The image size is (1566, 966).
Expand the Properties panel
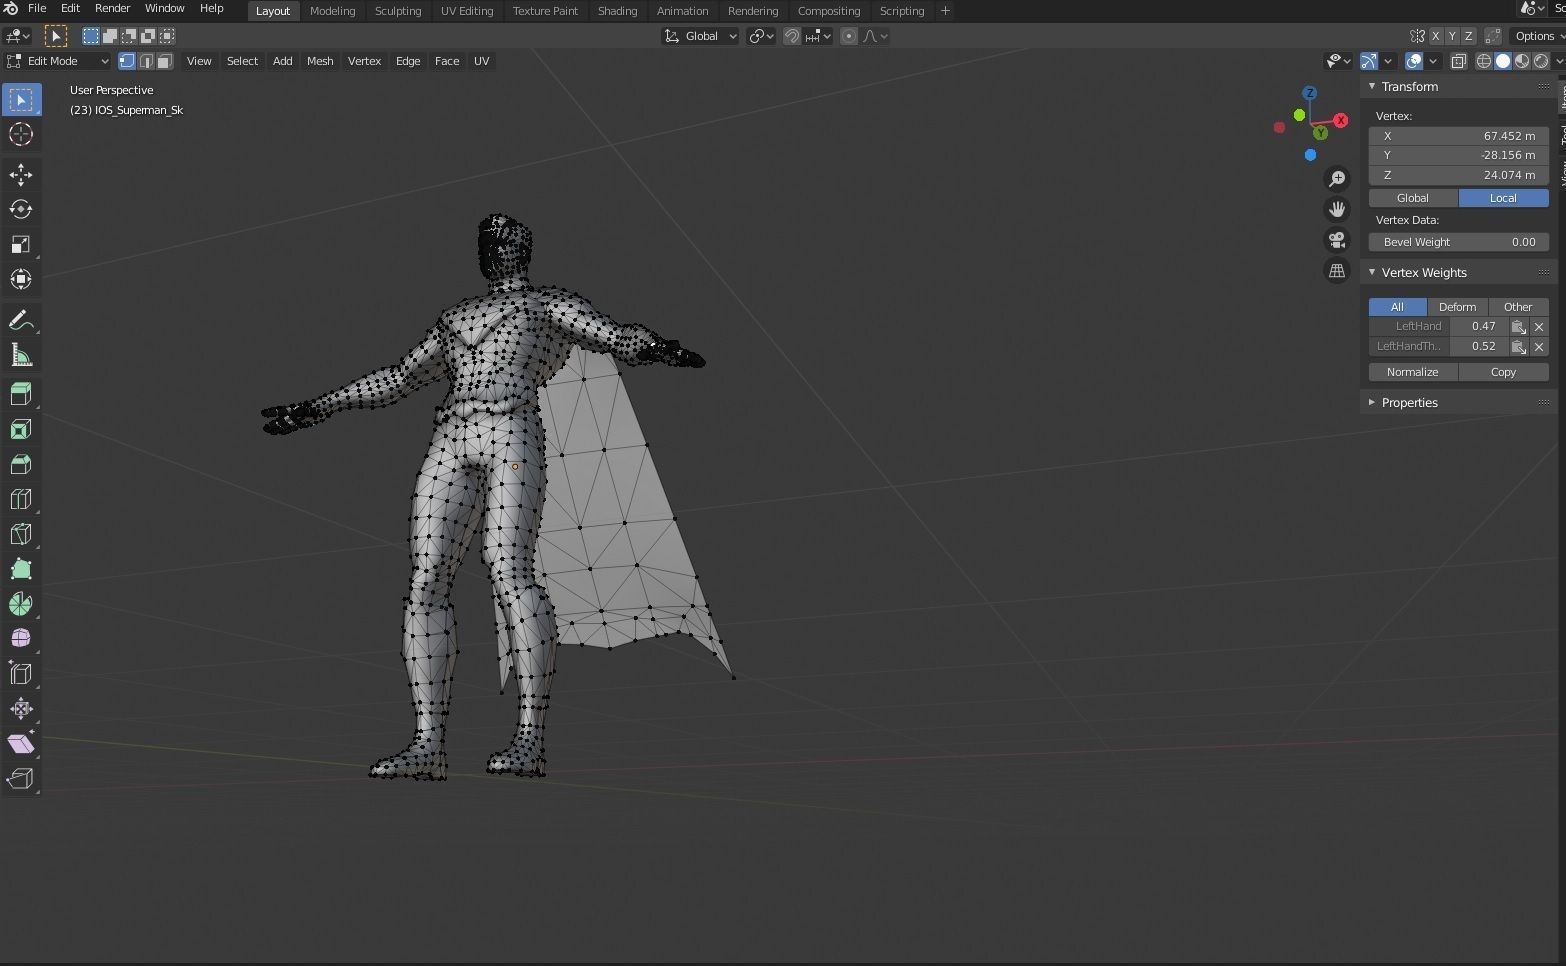point(1409,403)
